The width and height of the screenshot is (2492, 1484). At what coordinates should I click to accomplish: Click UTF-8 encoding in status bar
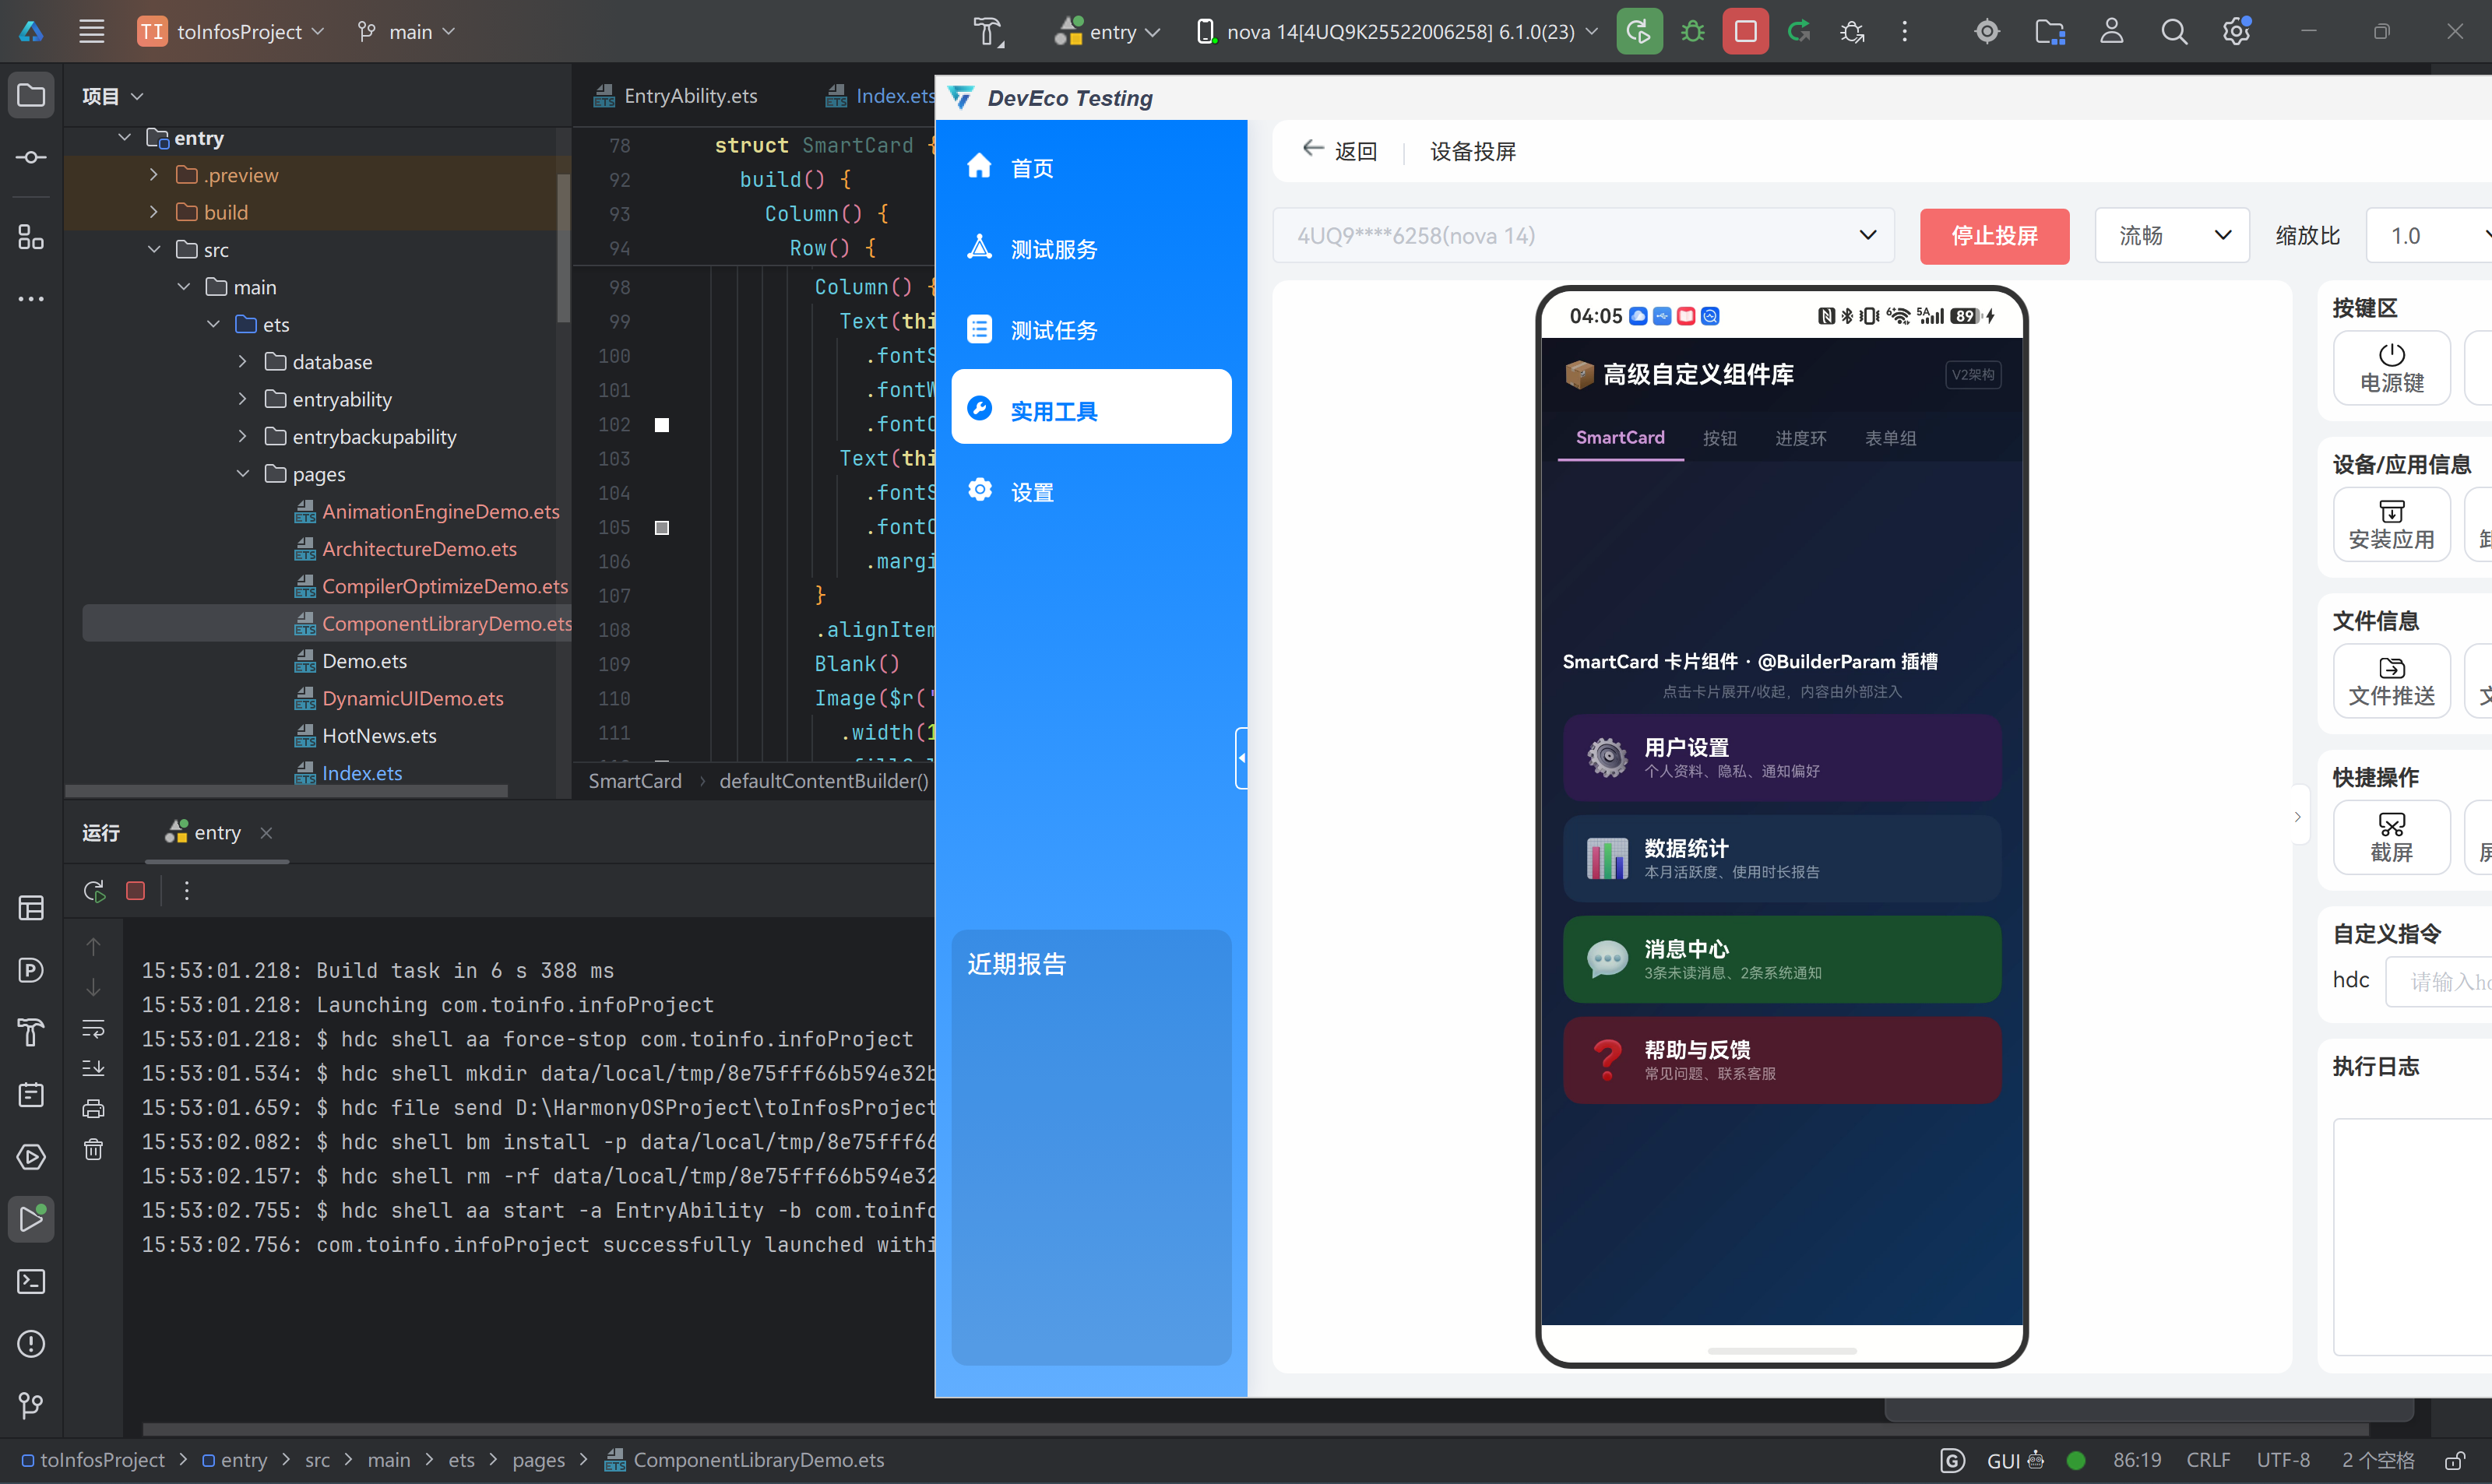[2283, 1460]
